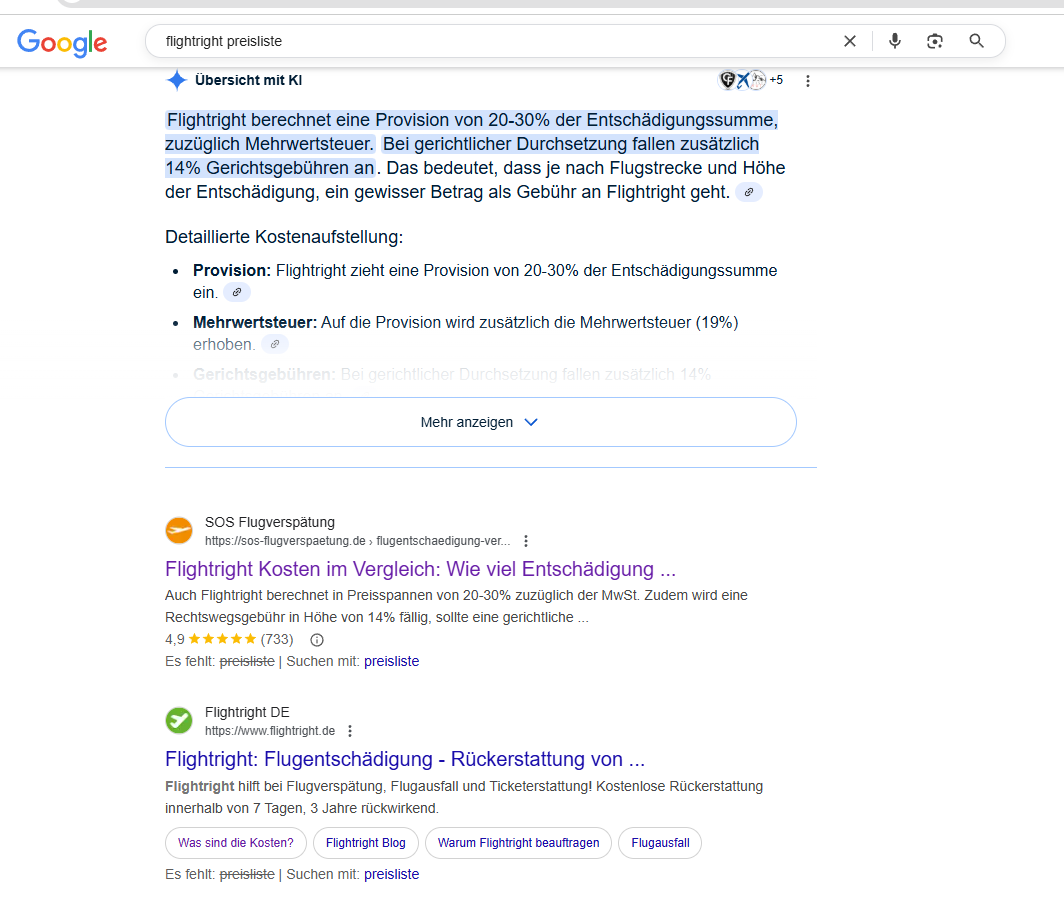
Task: Open more options for Flightright DE result
Action: pyautogui.click(x=350, y=731)
